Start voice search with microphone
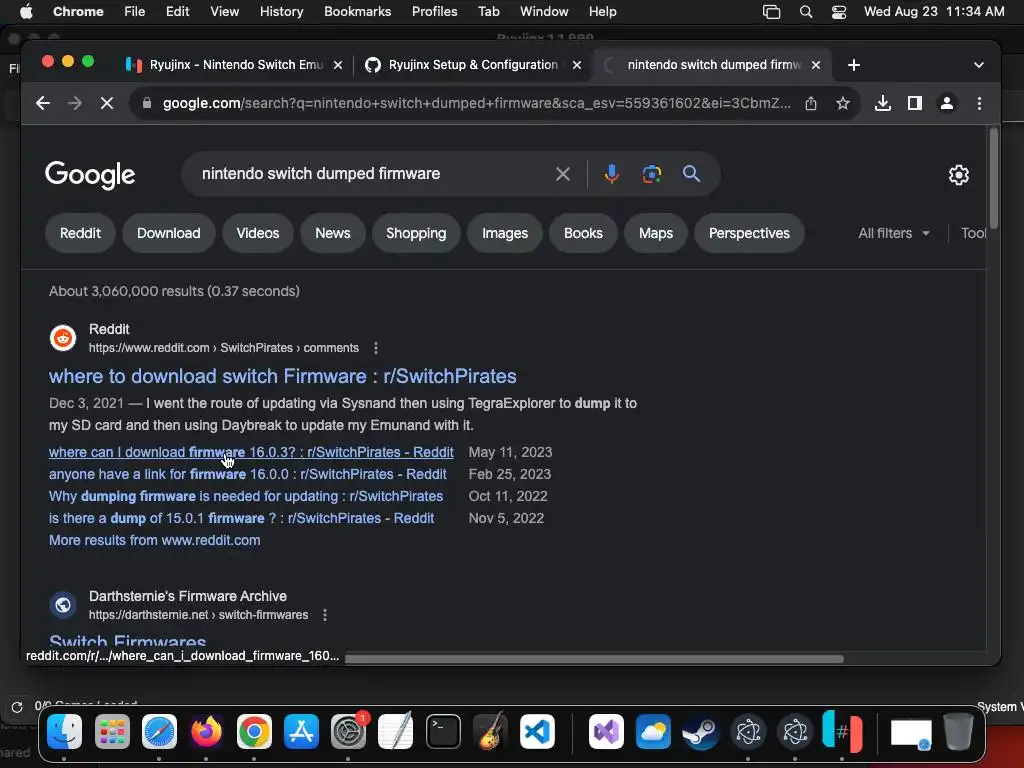The height and width of the screenshot is (768, 1024). click(611, 174)
